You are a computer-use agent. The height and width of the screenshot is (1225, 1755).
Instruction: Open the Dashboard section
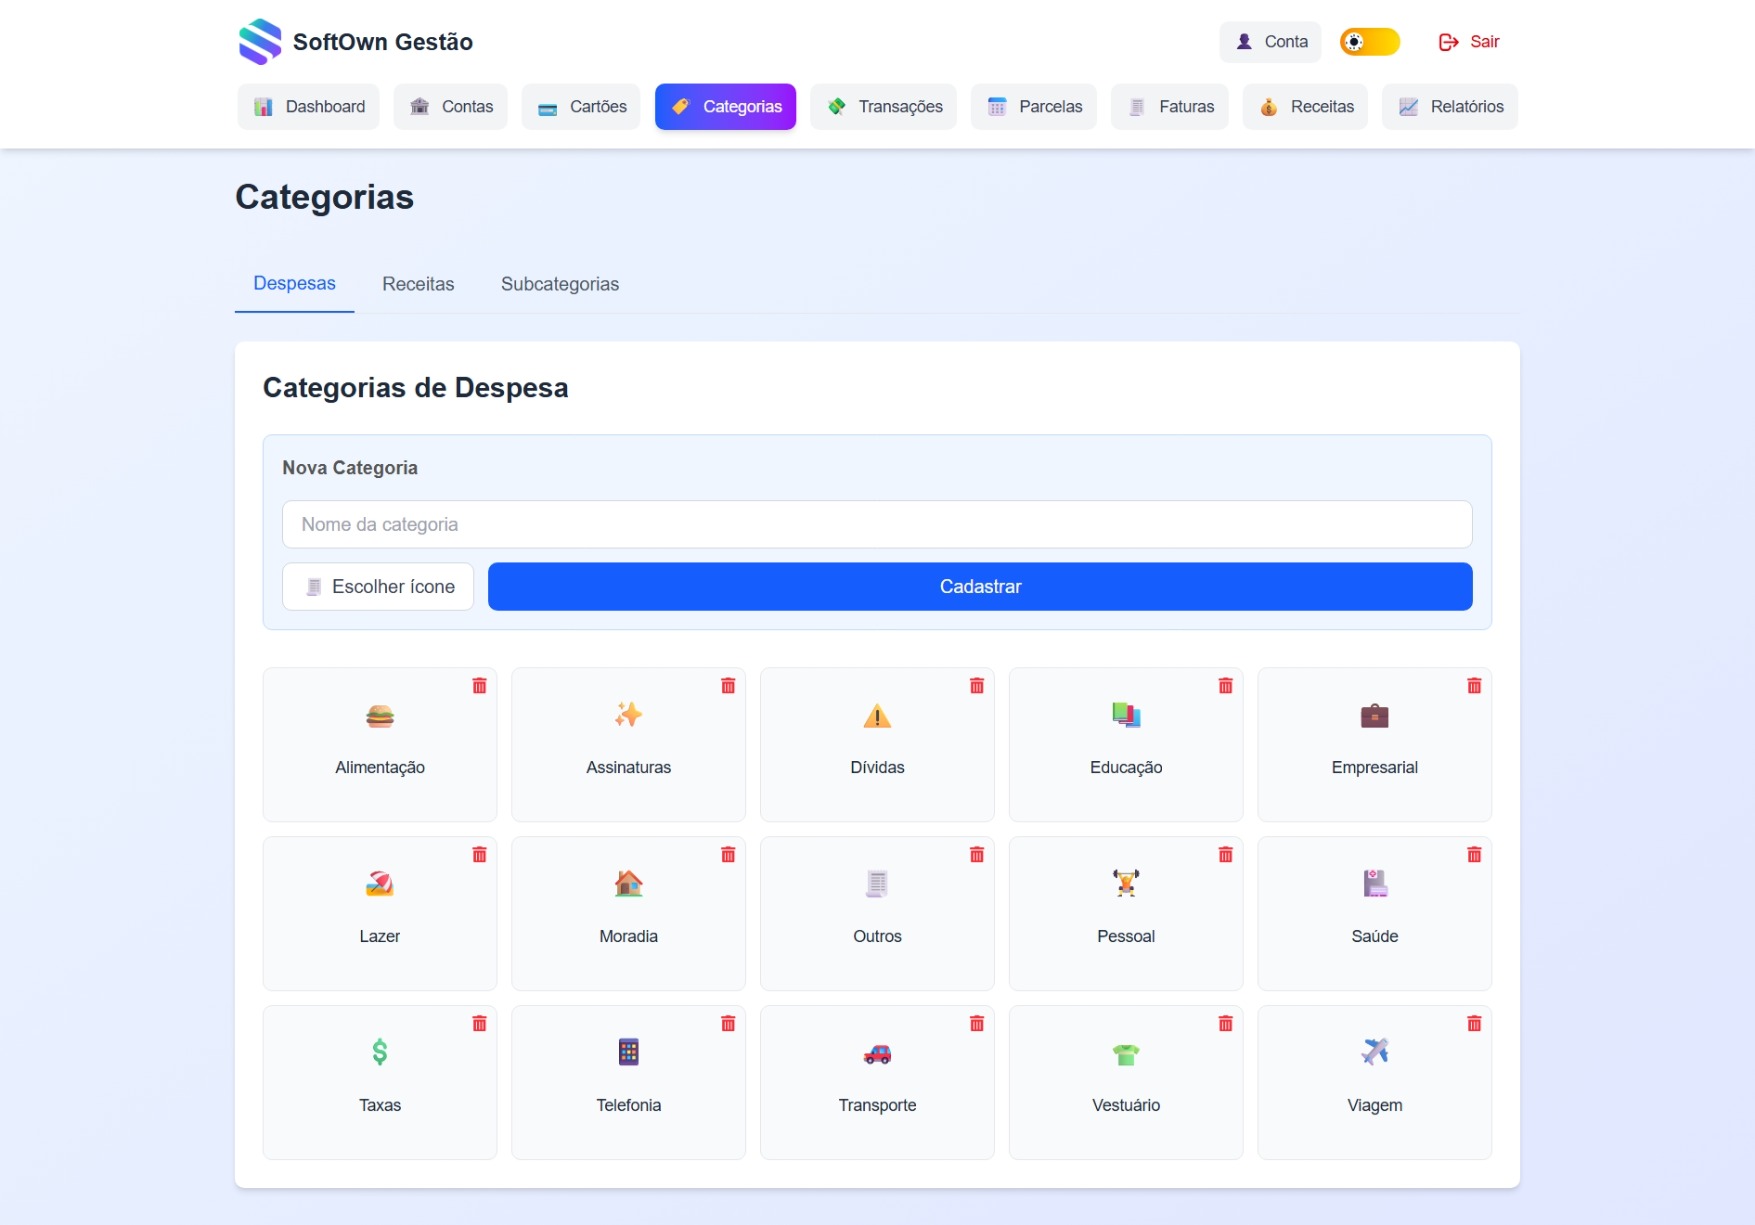[308, 106]
